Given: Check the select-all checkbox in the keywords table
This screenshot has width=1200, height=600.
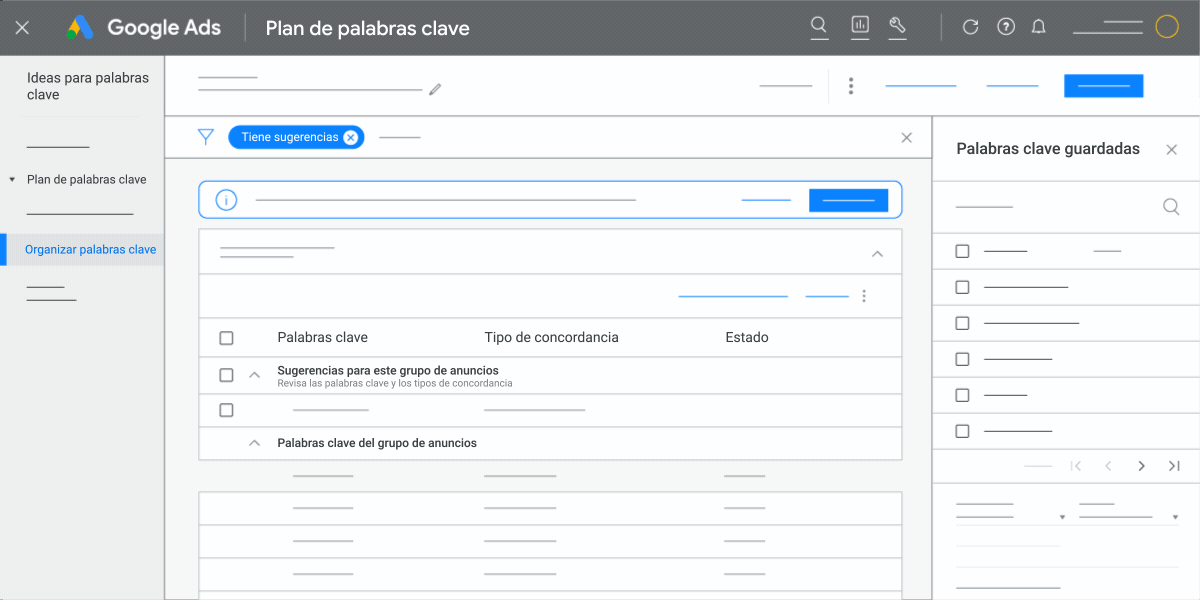Looking at the screenshot, I should tap(226, 338).
